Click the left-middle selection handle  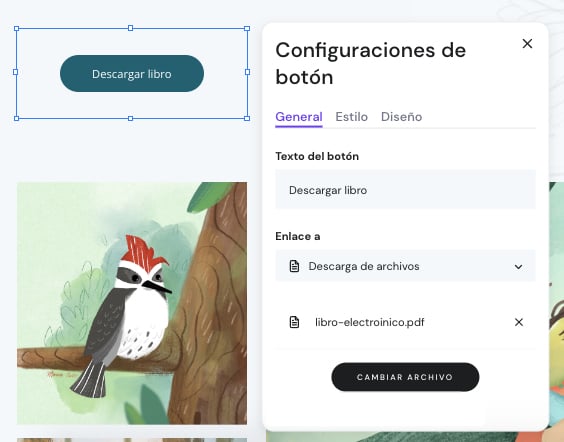[x=15, y=72]
